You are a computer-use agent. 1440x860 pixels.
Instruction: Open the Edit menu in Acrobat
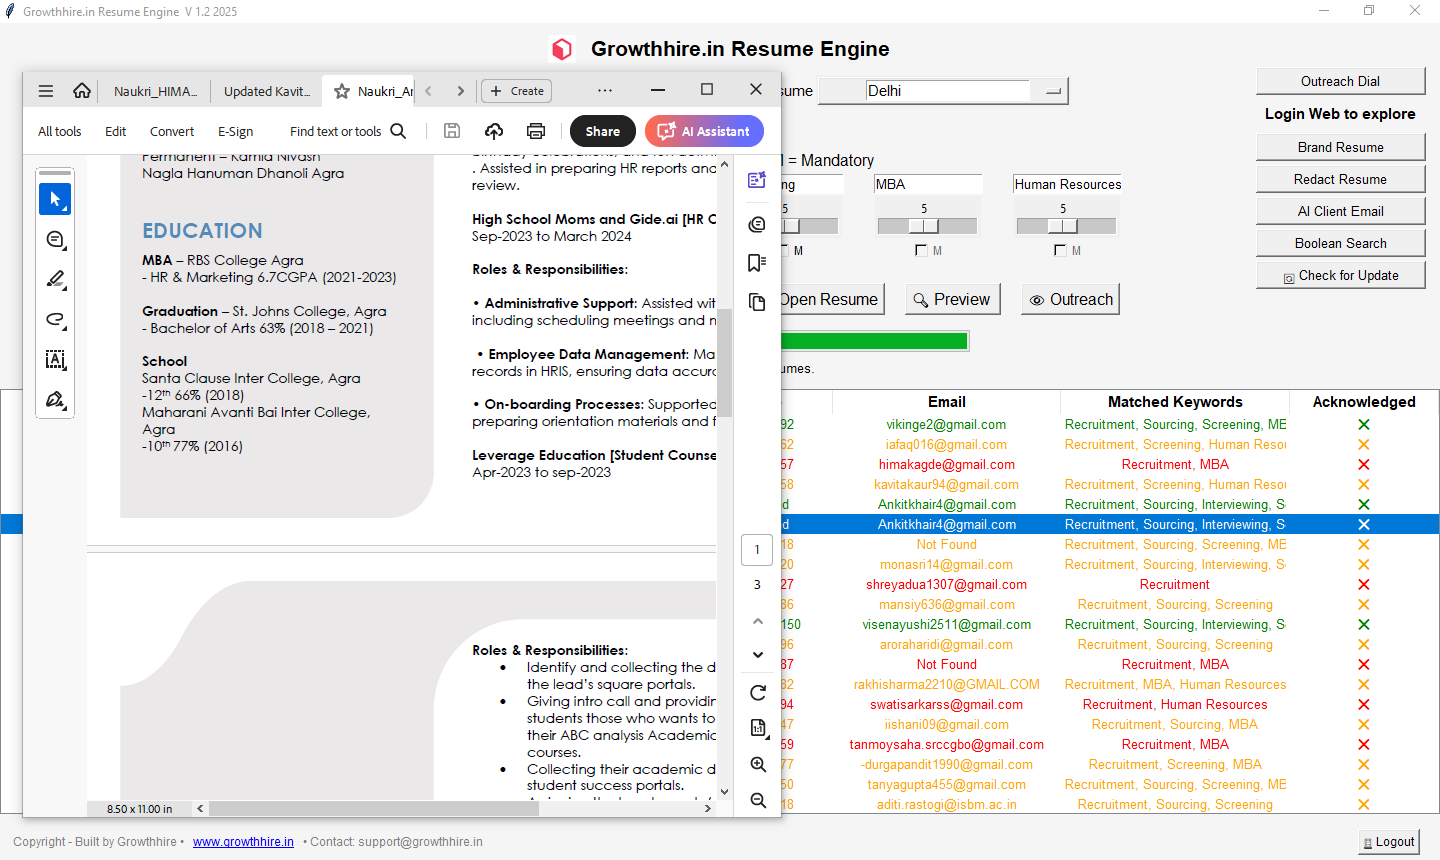tap(116, 131)
